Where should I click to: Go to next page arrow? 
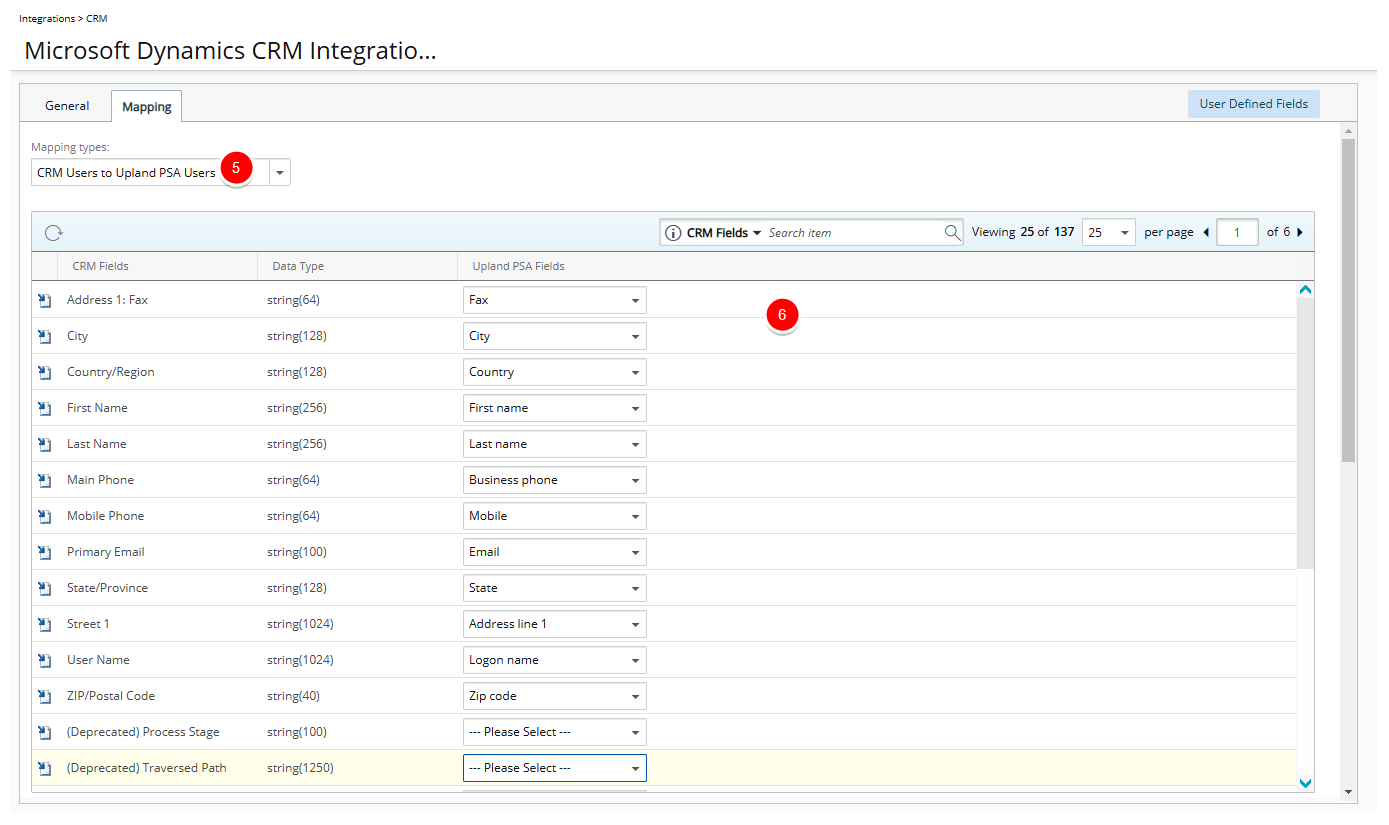1300,232
